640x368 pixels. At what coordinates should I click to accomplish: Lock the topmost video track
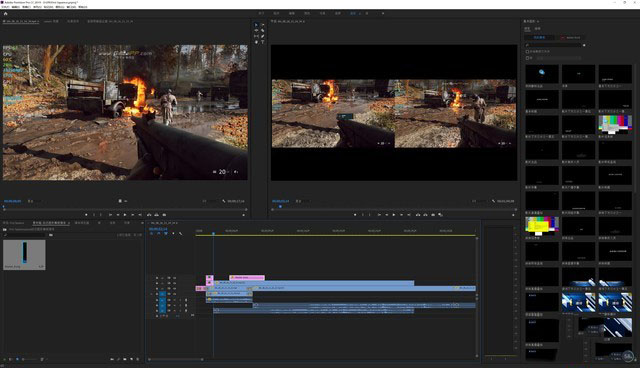point(157,278)
